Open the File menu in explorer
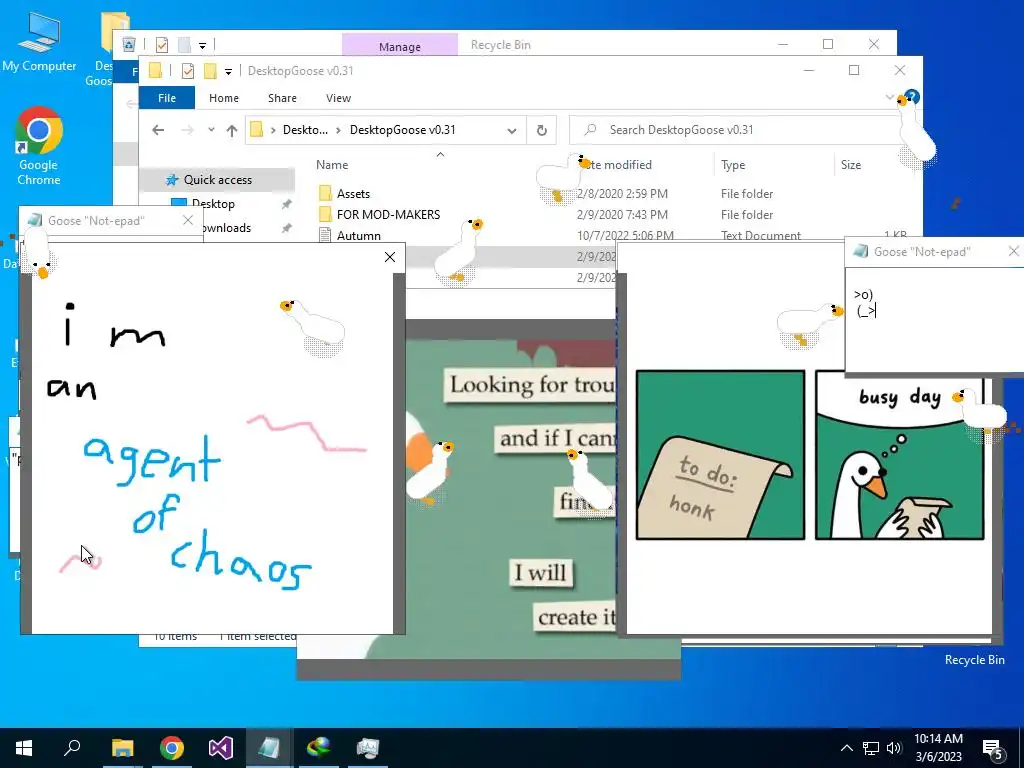 (167, 98)
